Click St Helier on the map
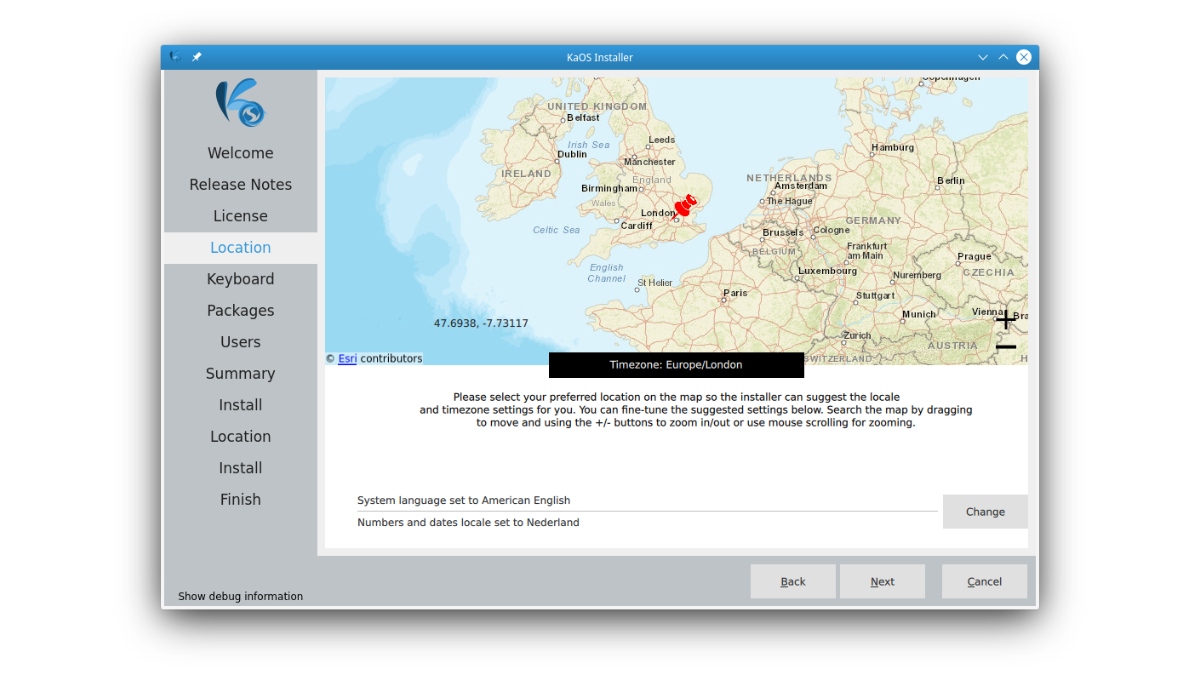 [654, 283]
